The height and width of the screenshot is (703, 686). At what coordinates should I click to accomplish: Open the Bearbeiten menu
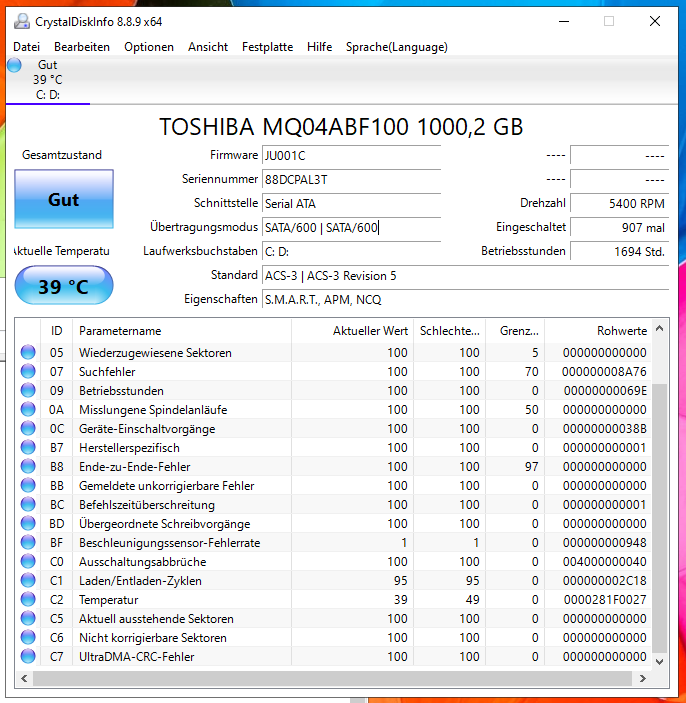tap(82, 47)
